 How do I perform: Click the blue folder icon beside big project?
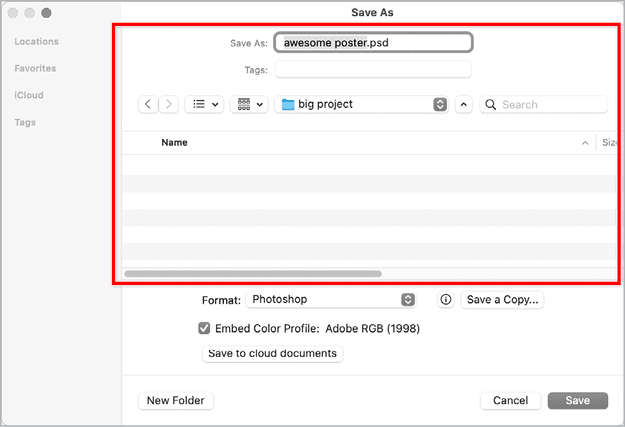tap(288, 104)
